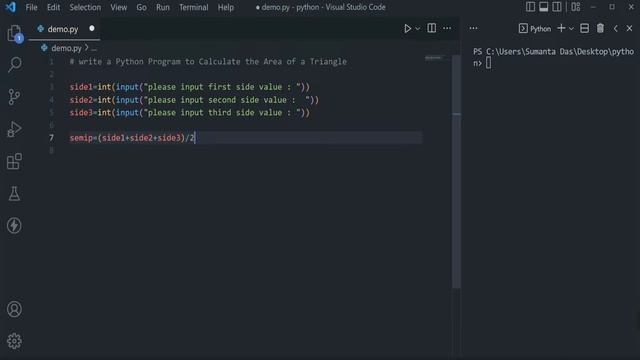
Task: Open the View menu
Action: [119, 7]
